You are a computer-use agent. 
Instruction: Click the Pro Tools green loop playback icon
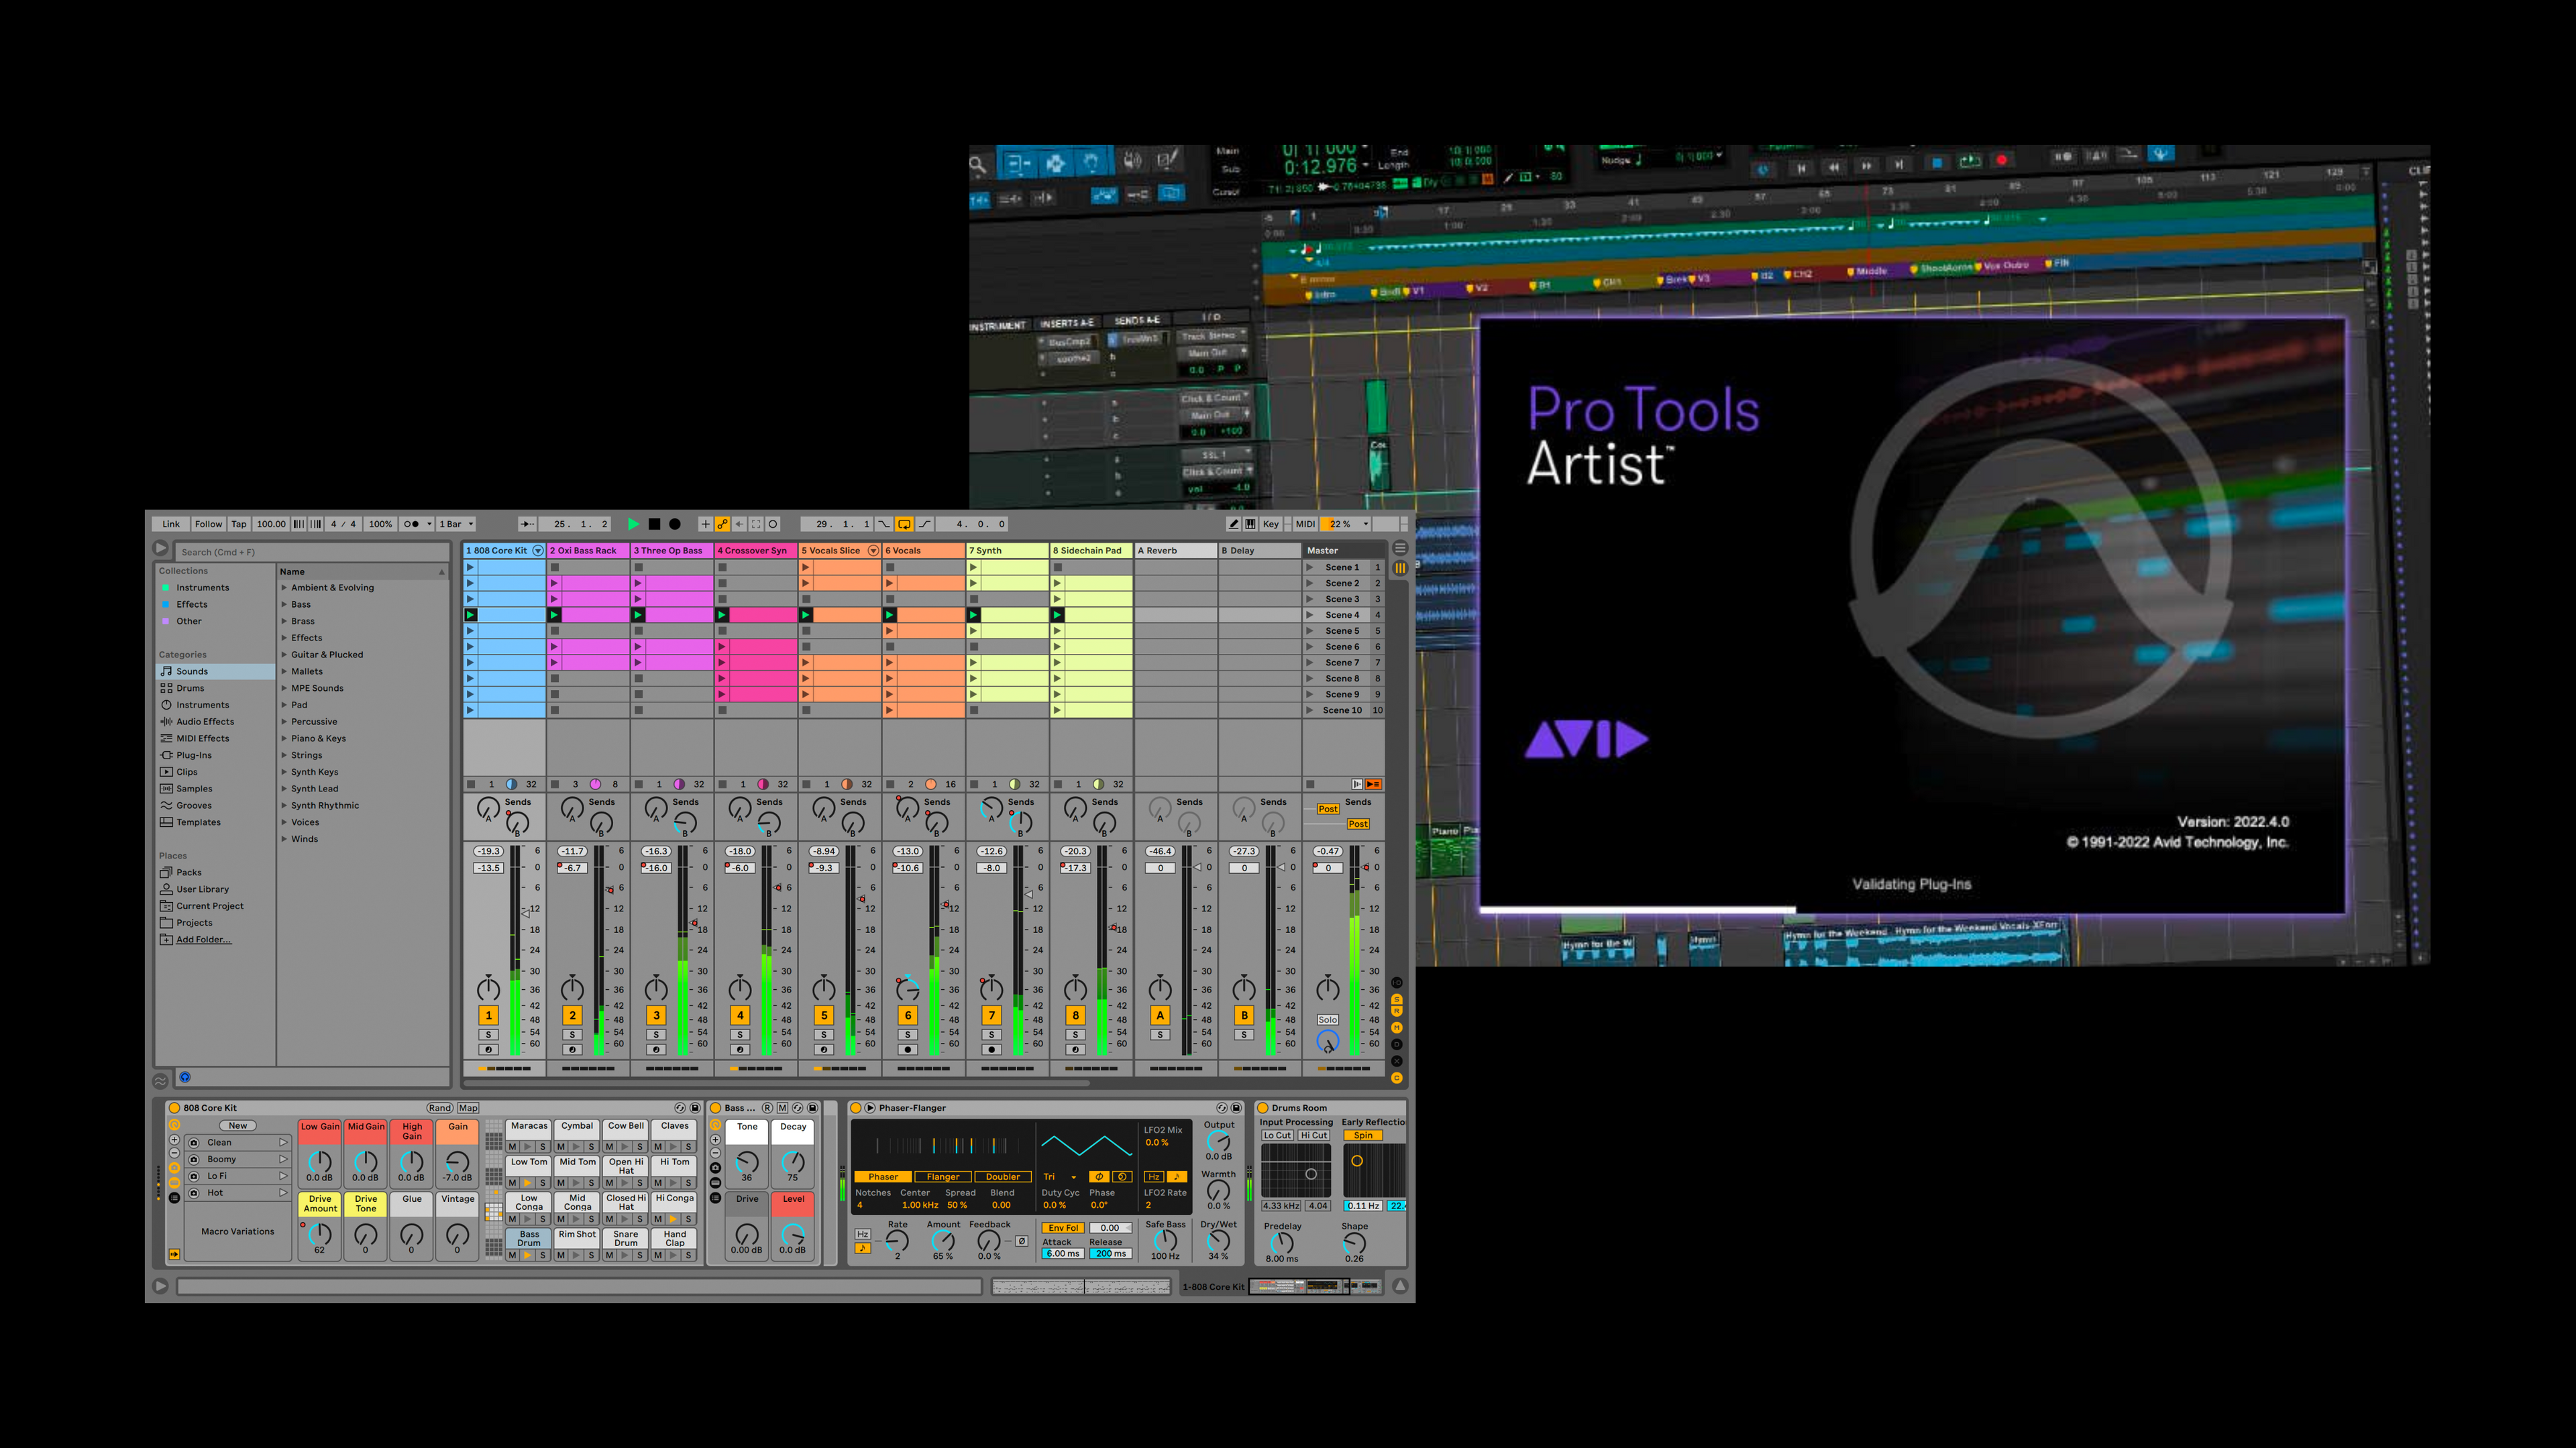click(x=1970, y=161)
